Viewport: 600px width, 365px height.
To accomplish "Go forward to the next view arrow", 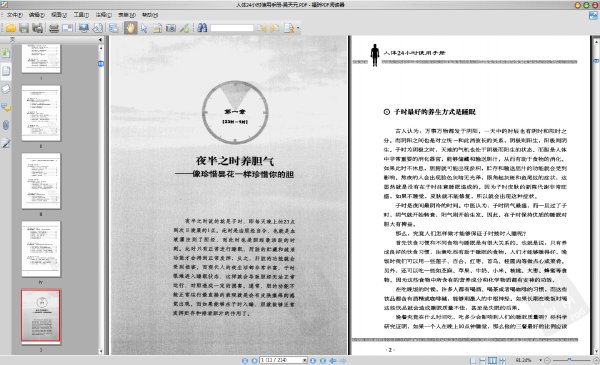I will point(343,360).
